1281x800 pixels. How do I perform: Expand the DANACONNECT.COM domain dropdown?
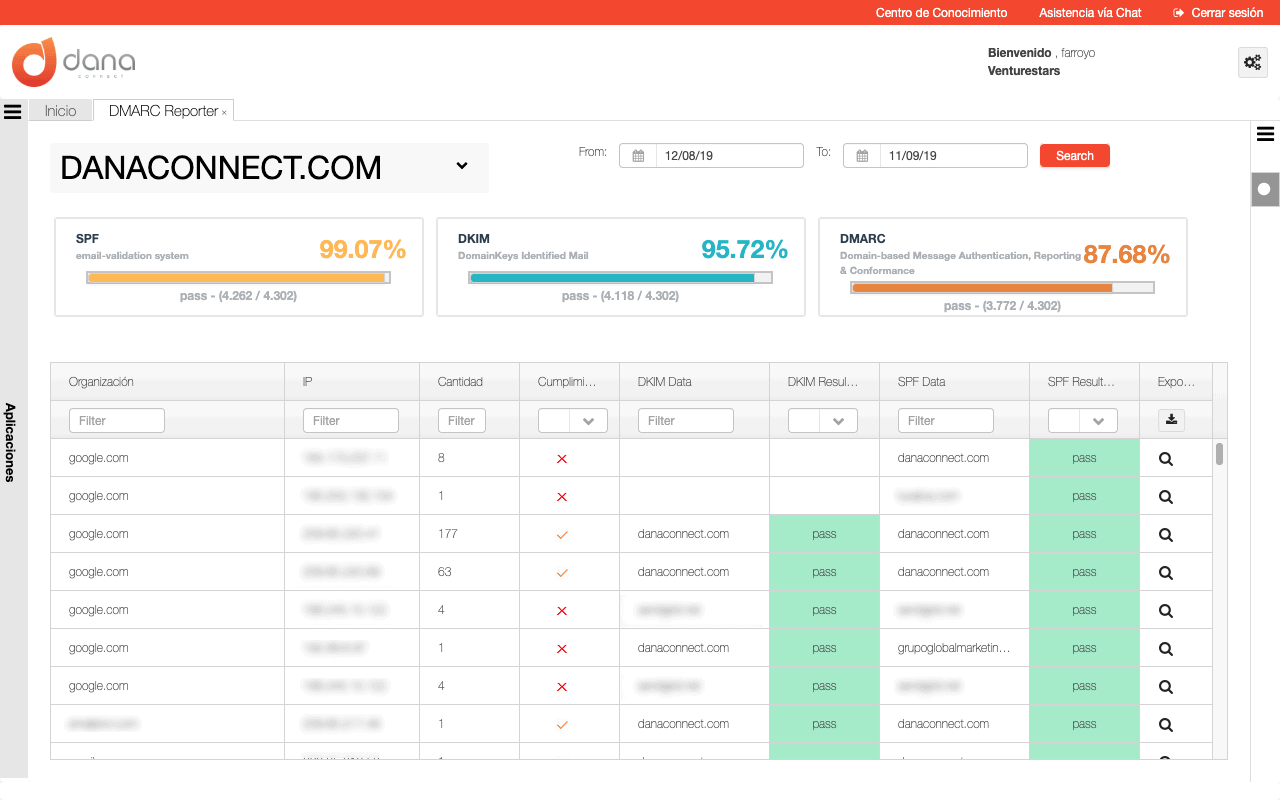pyautogui.click(x=462, y=166)
